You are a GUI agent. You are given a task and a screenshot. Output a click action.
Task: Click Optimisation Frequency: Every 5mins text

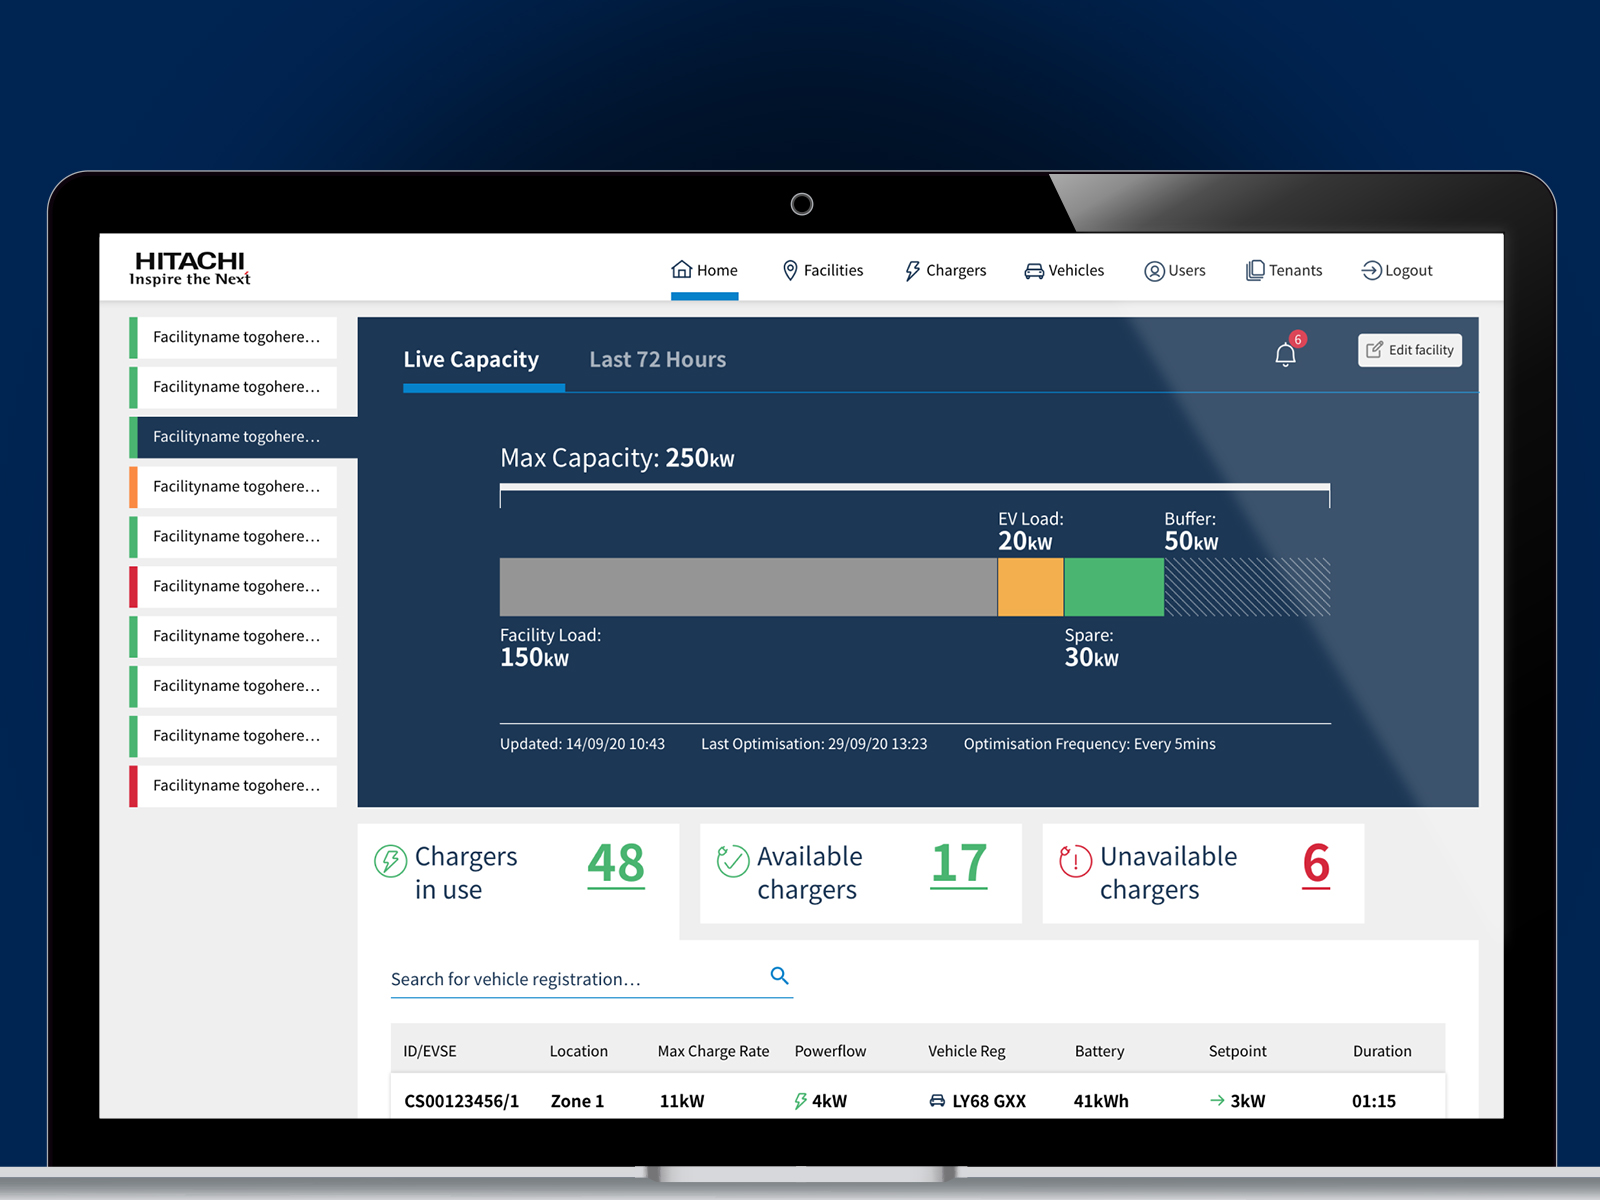click(1090, 744)
